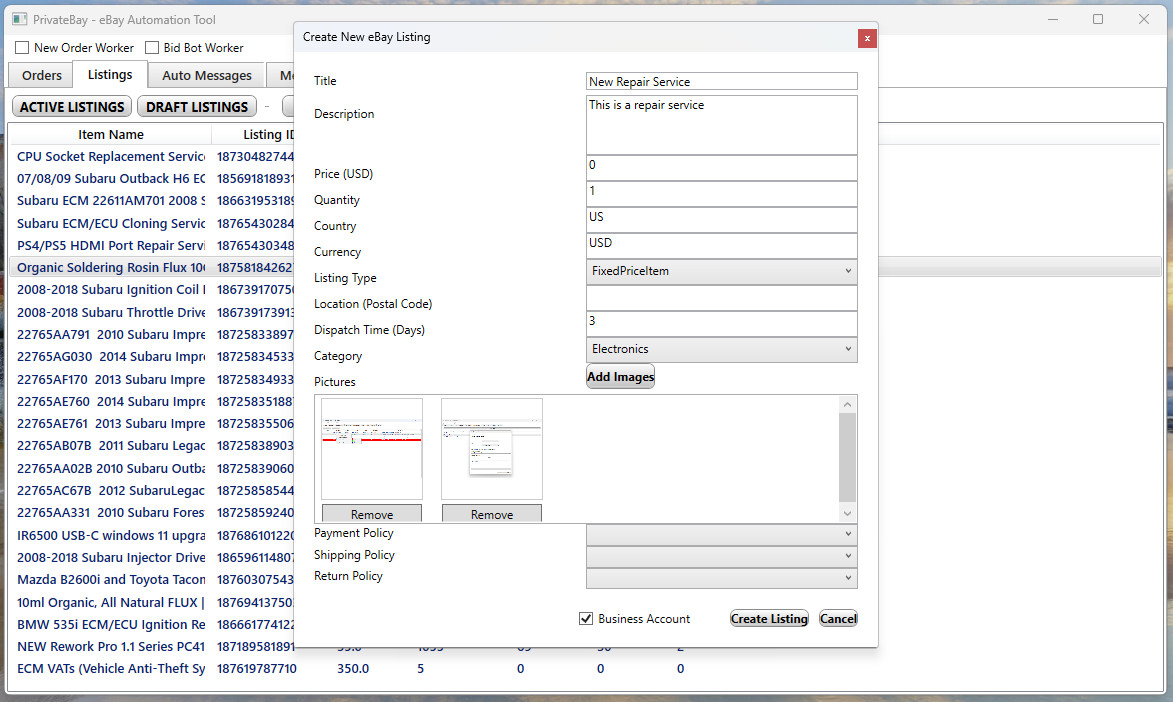The height and width of the screenshot is (702, 1173).
Task: Enable the New Order Worker checkbox
Action: point(22,48)
